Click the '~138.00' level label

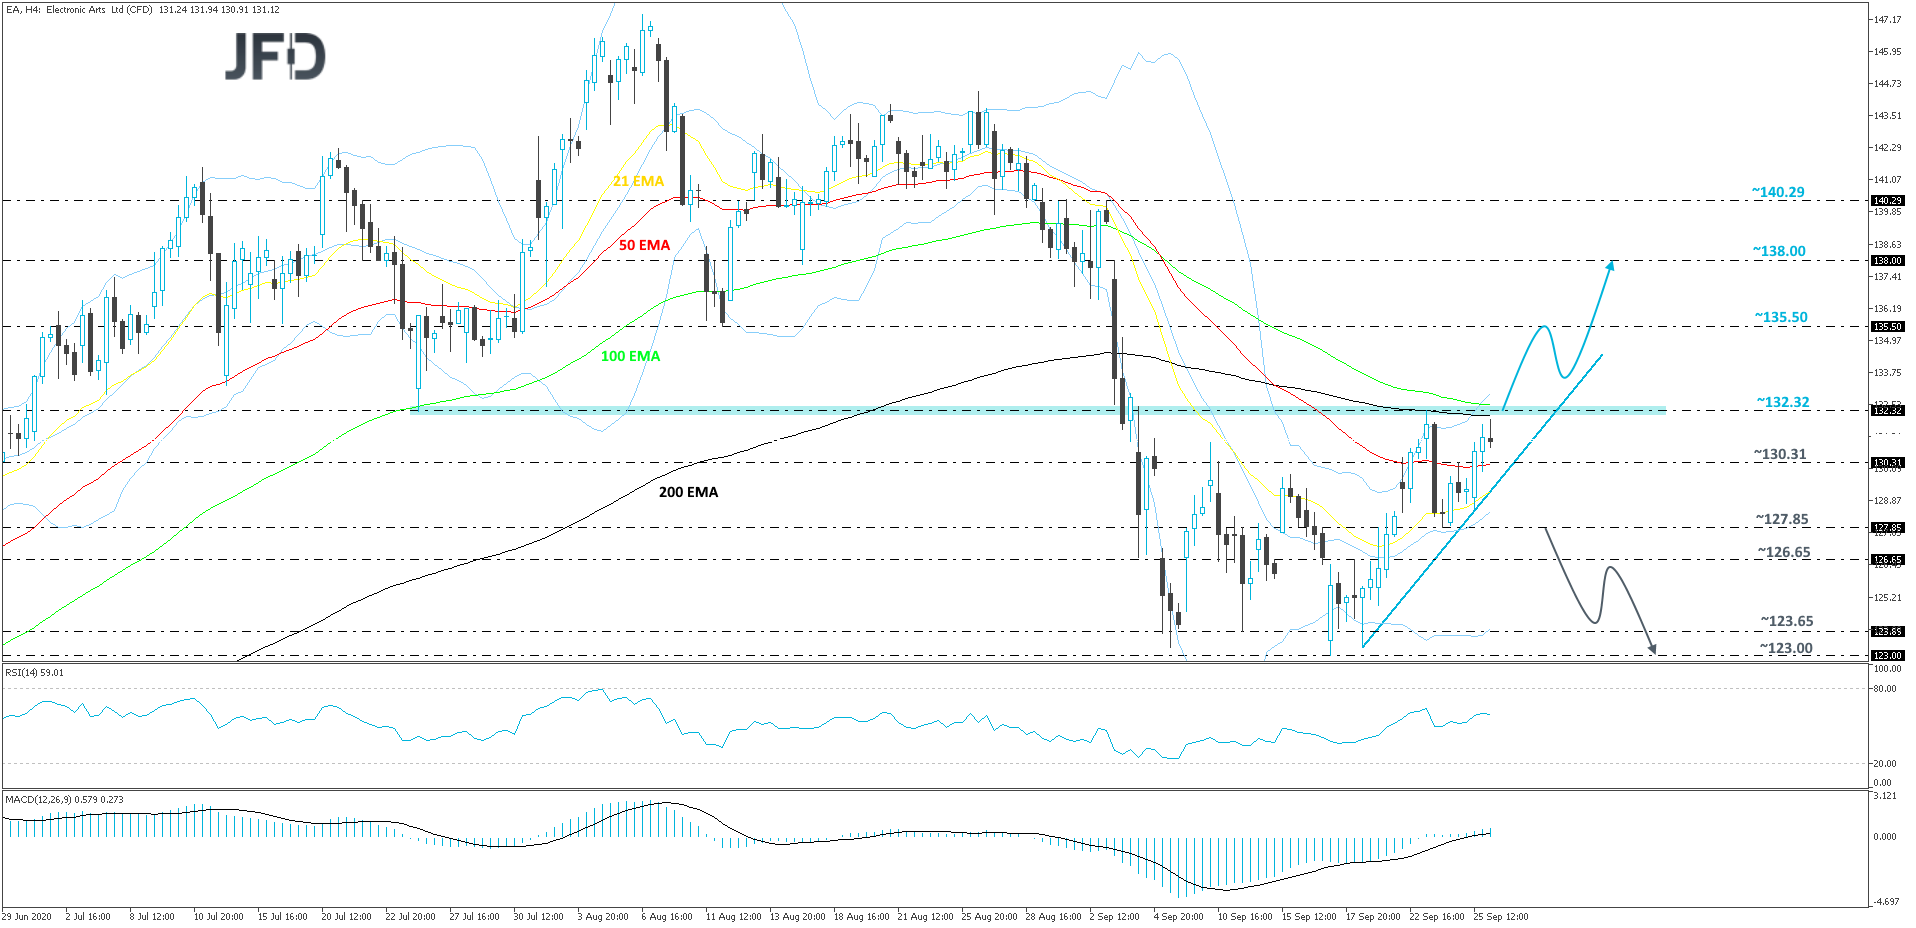point(1778,251)
